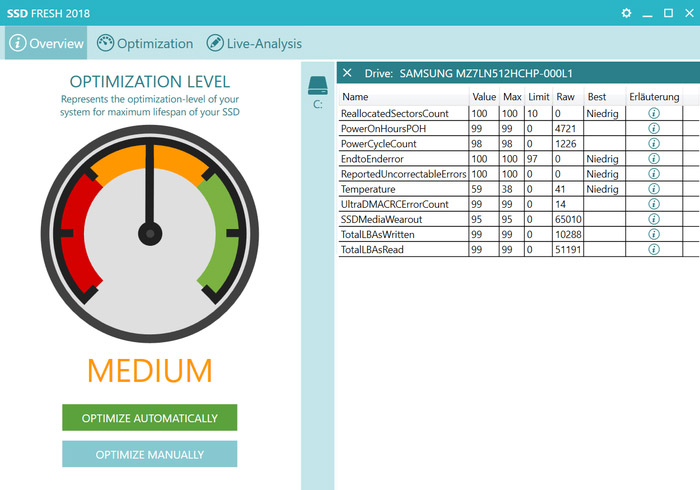700x490 pixels.
Task: Select the TotalLBAsRead name cell
Action: click(404, 250)
